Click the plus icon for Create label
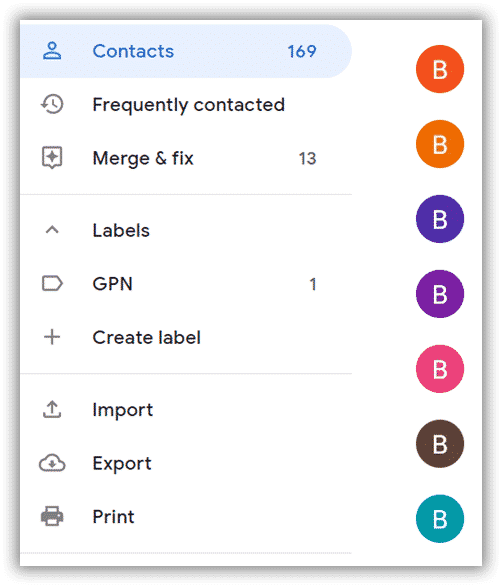 point(52,337)
